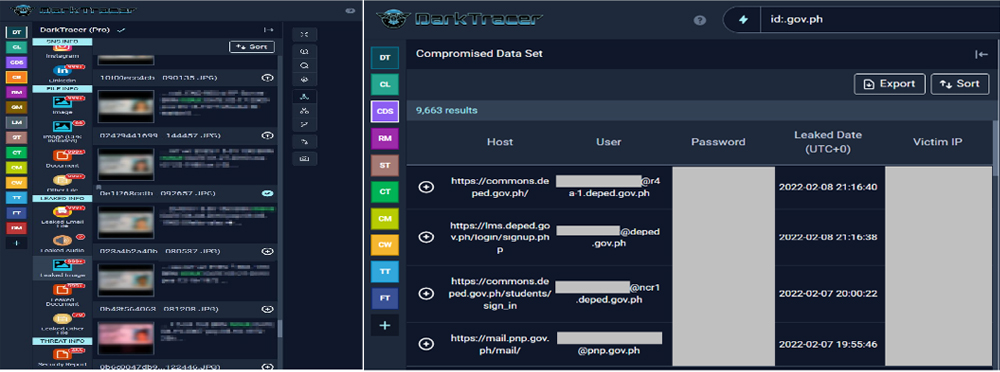Click the screenshot icon at toolbar bottom

point(304,158)
